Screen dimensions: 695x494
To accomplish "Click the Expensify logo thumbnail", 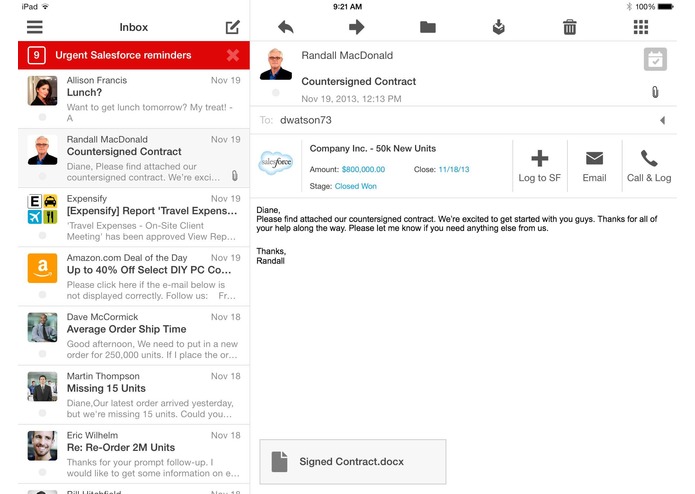I will click(x=43, y=209).
